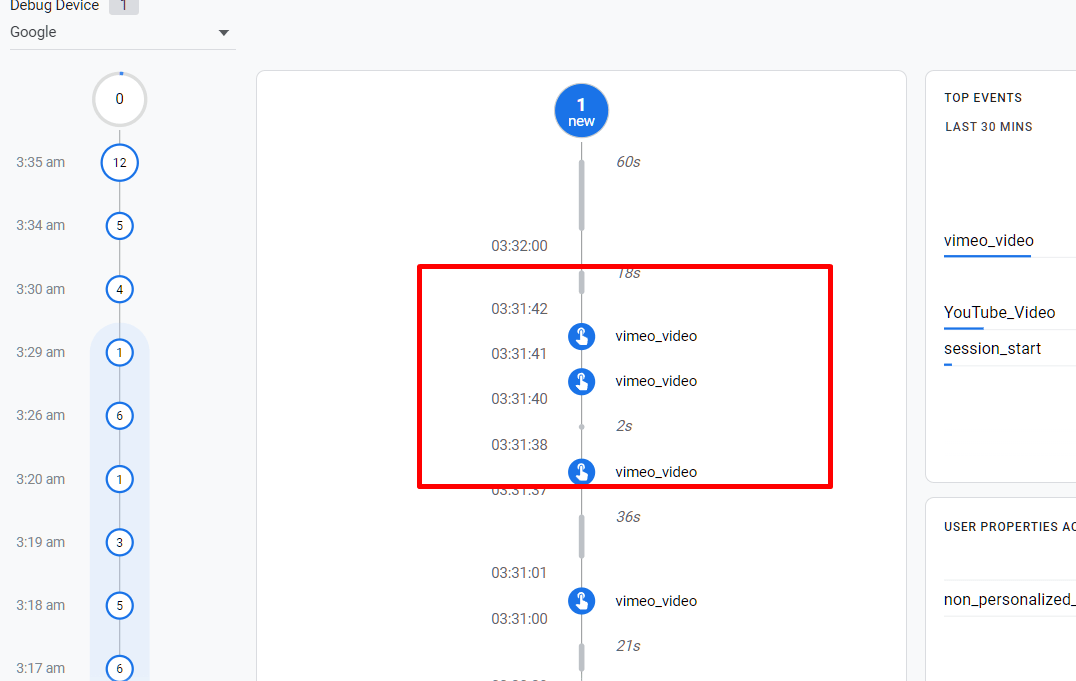Select the 3:17 am minute bubble
Screen dimensions: 1076x681
pos(119,667)
